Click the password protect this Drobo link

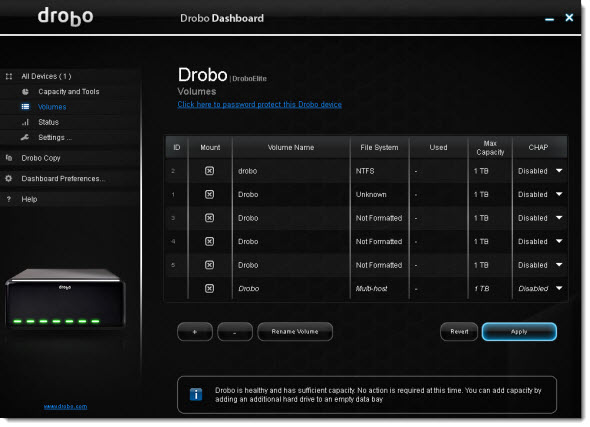pos(260,105)
